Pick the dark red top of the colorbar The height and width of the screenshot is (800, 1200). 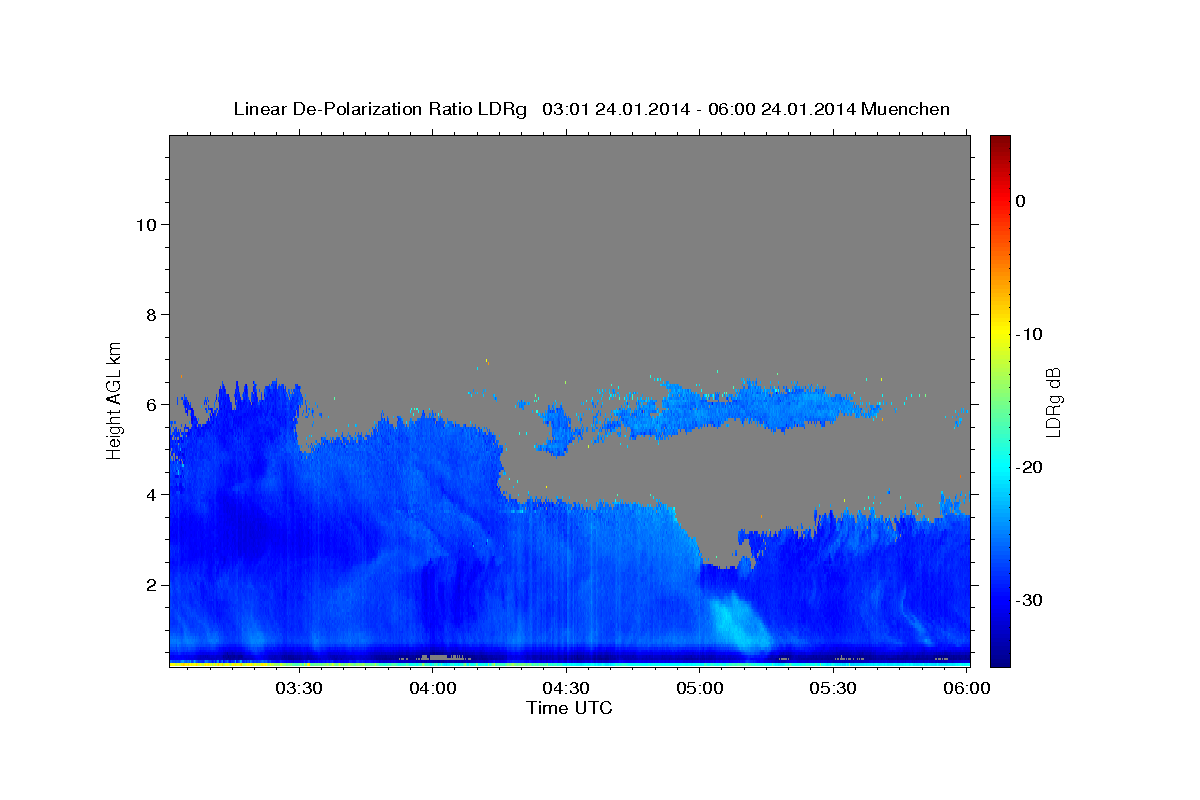click(1000, 143)
